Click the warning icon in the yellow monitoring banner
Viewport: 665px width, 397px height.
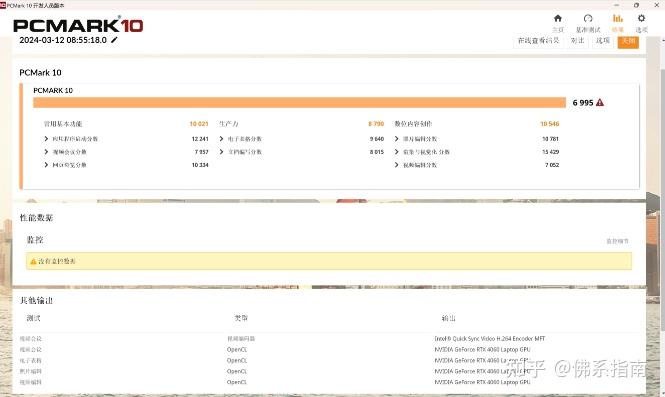pos(33,261)
